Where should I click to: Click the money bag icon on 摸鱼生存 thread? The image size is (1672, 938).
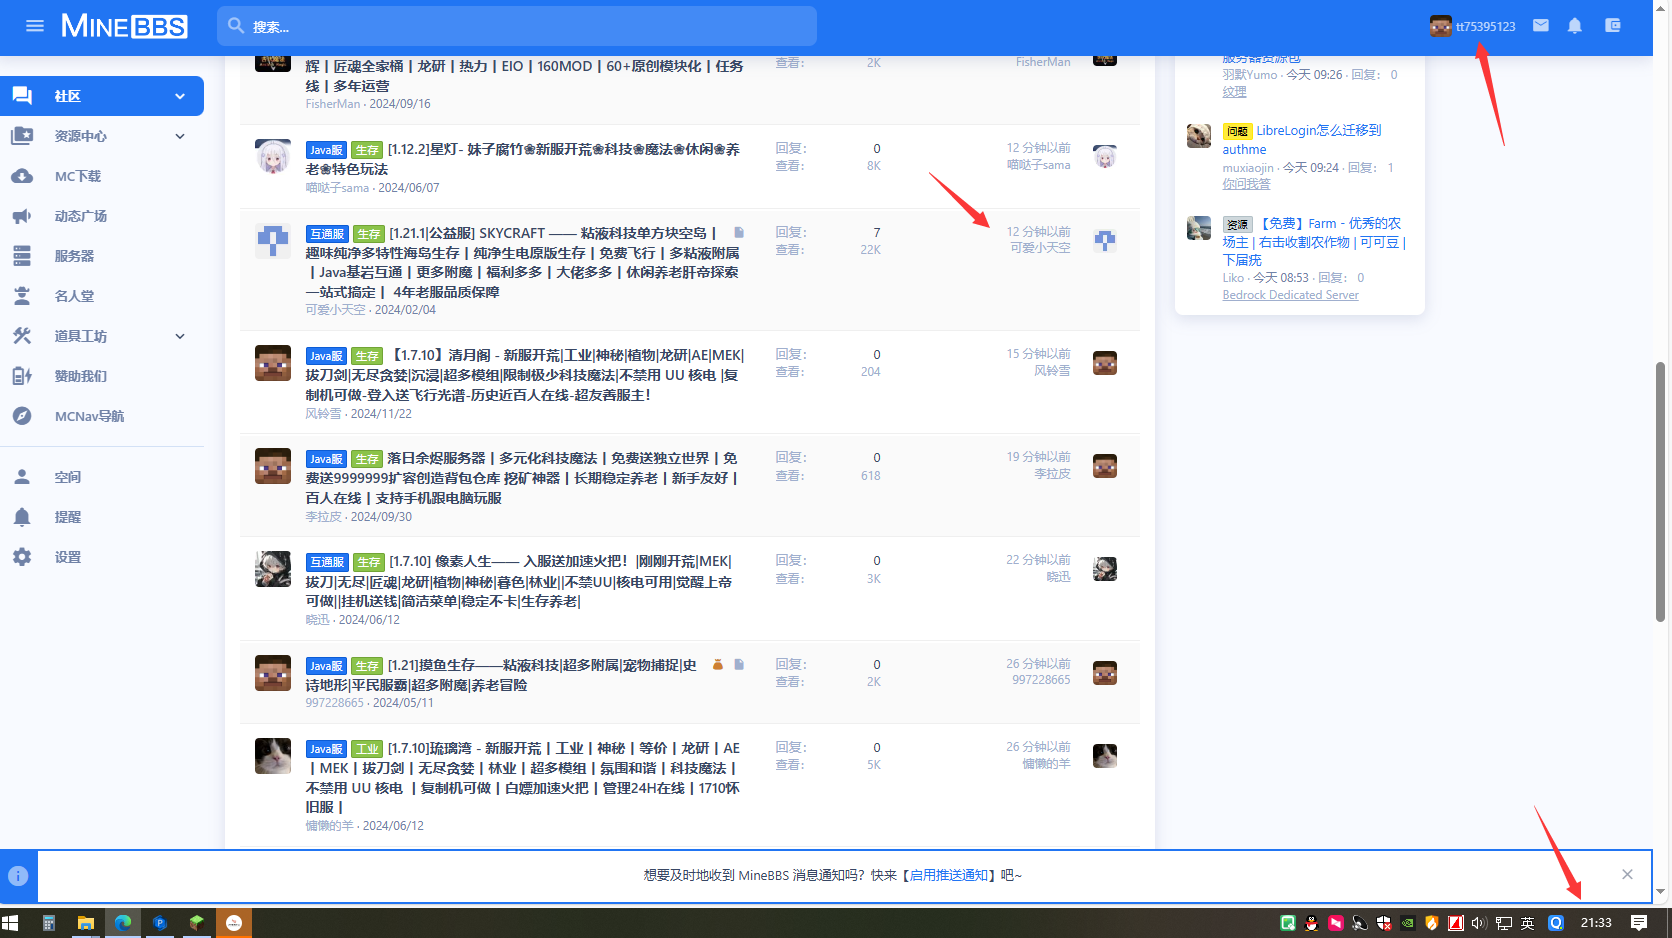[718, 665]
